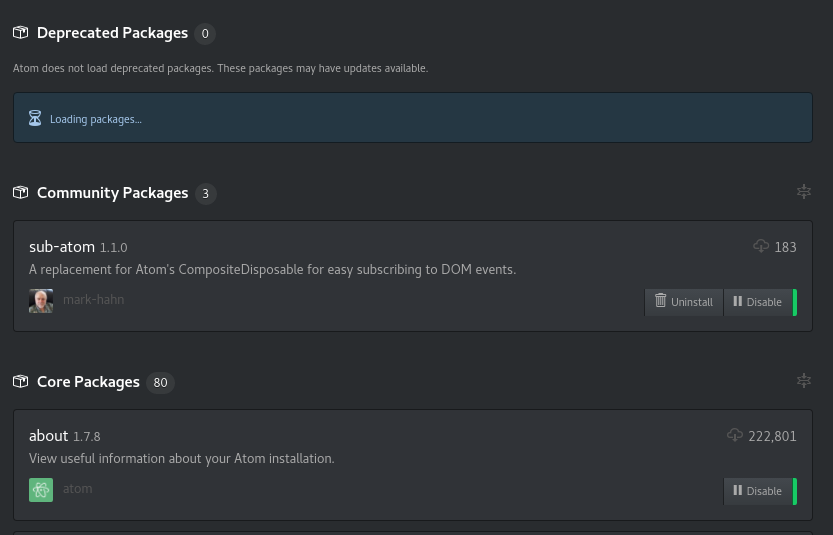Disable the about core package

[758, 491]
